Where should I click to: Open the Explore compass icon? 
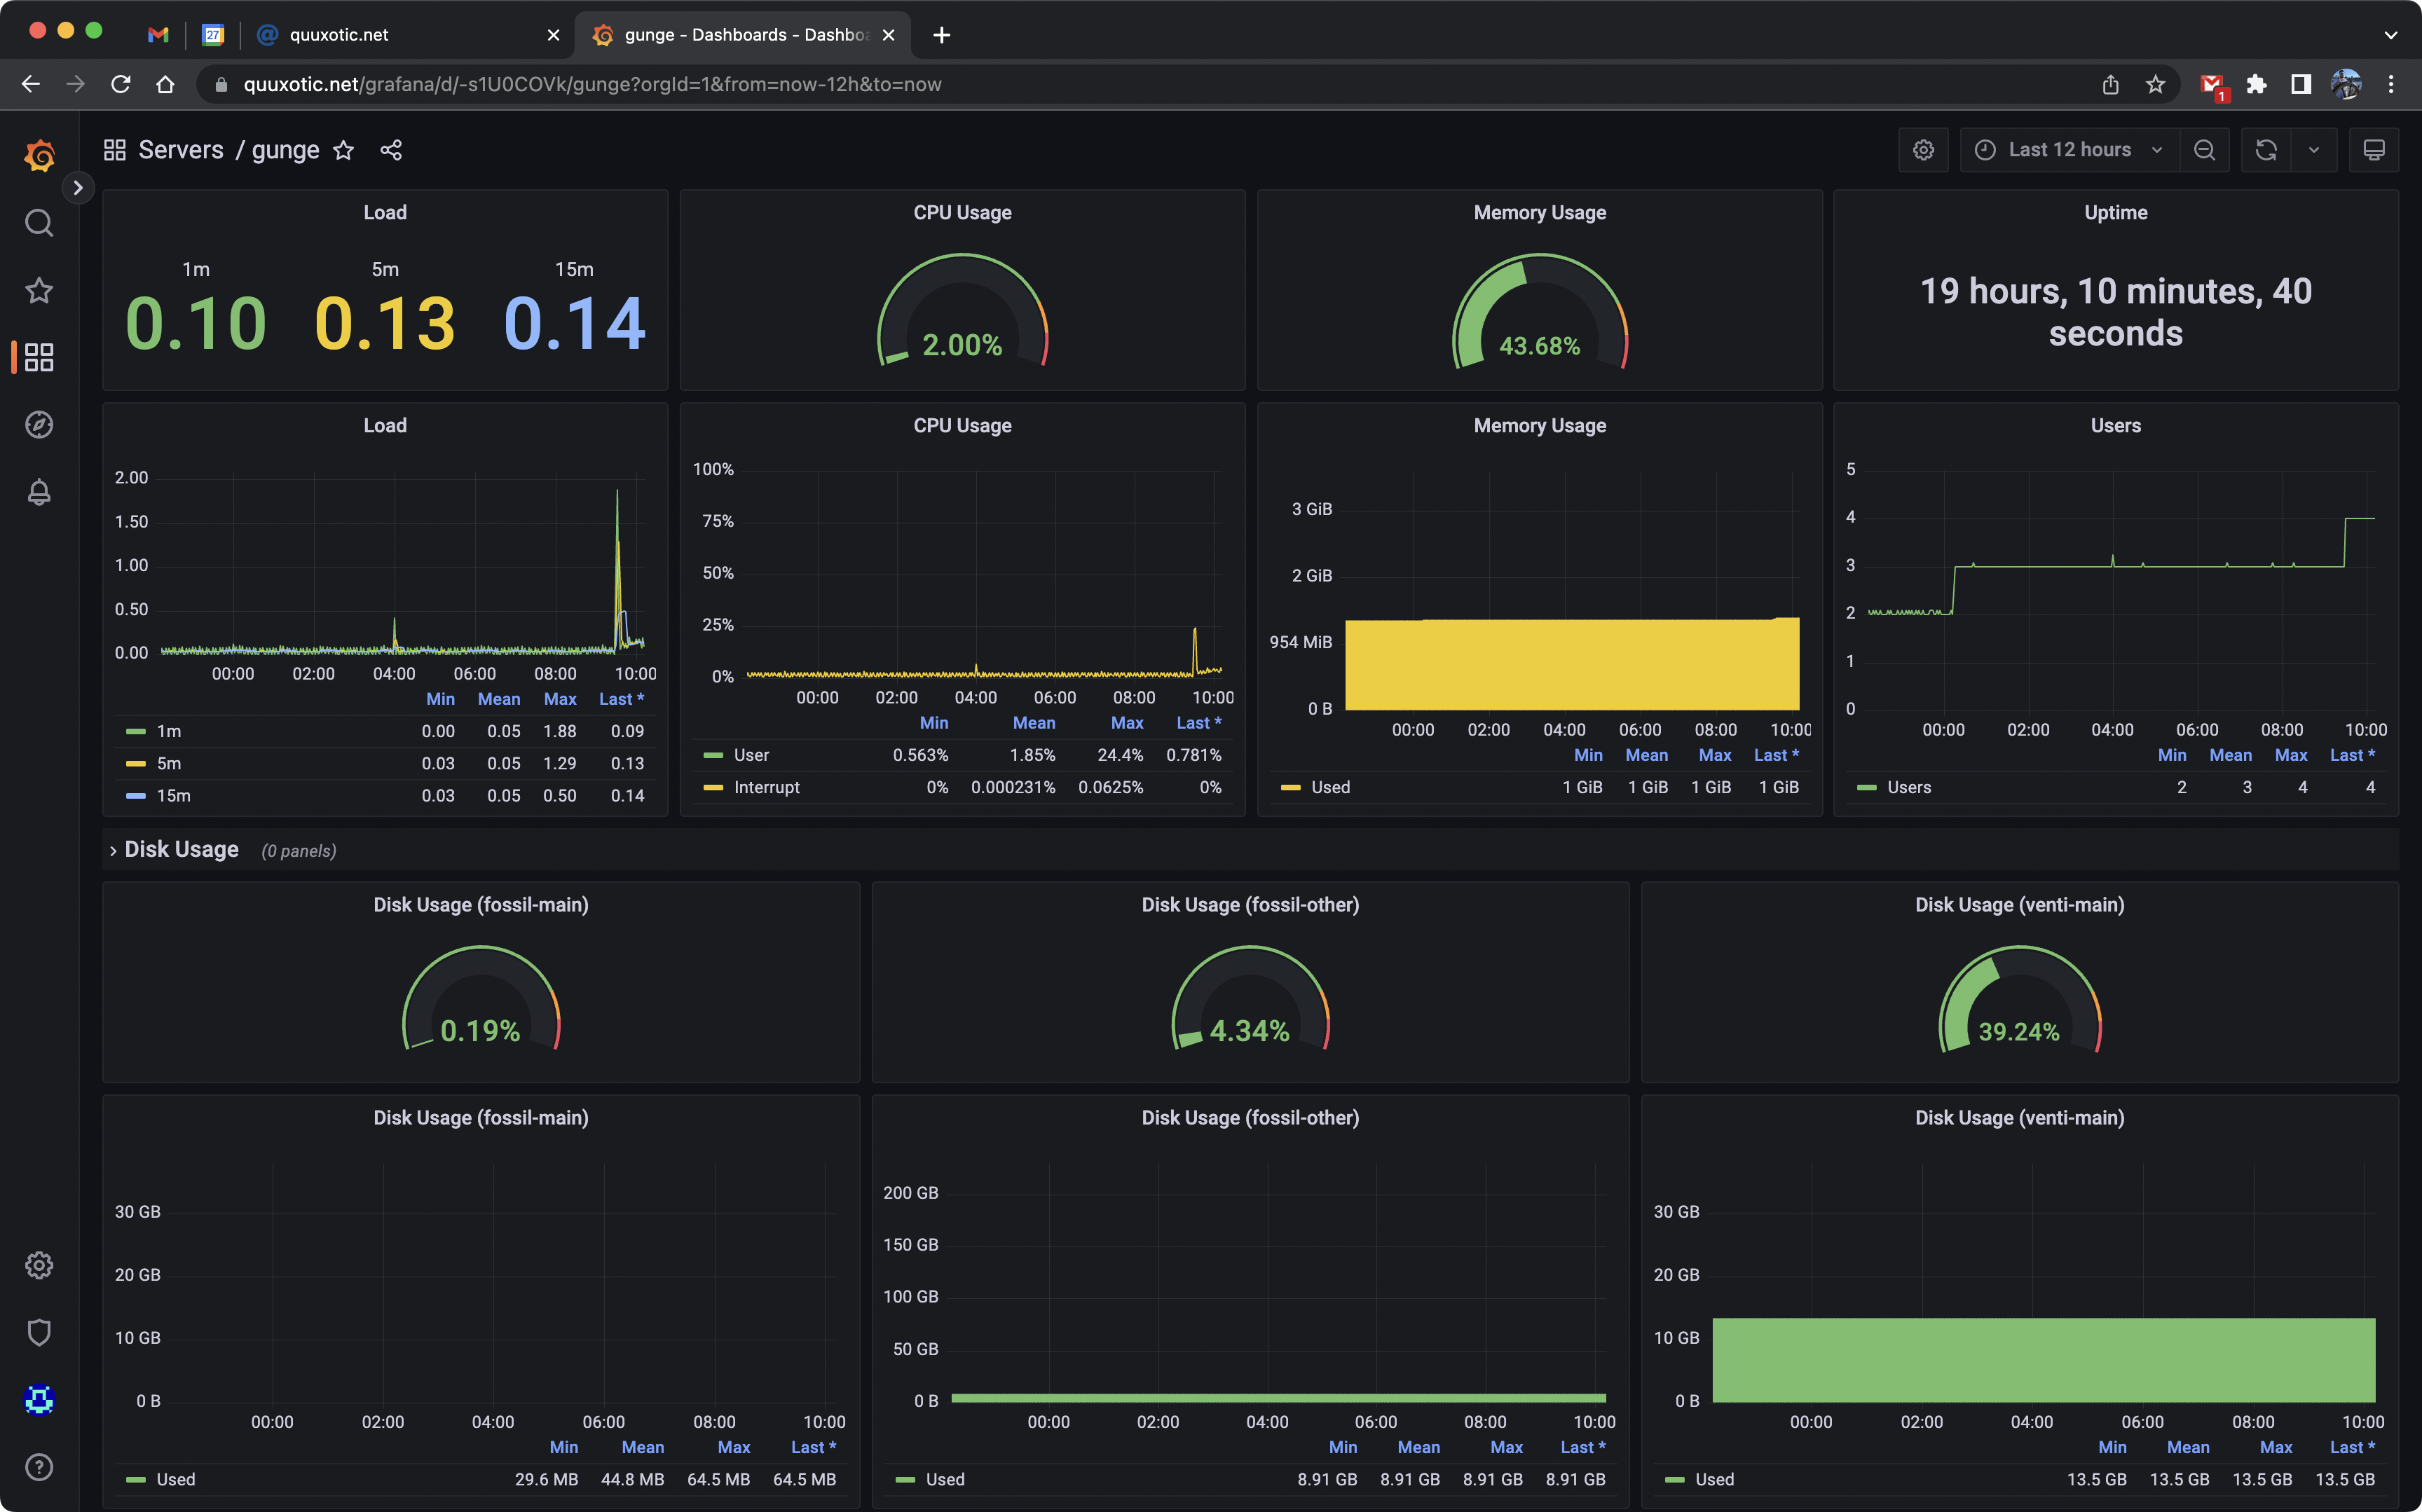39,425
